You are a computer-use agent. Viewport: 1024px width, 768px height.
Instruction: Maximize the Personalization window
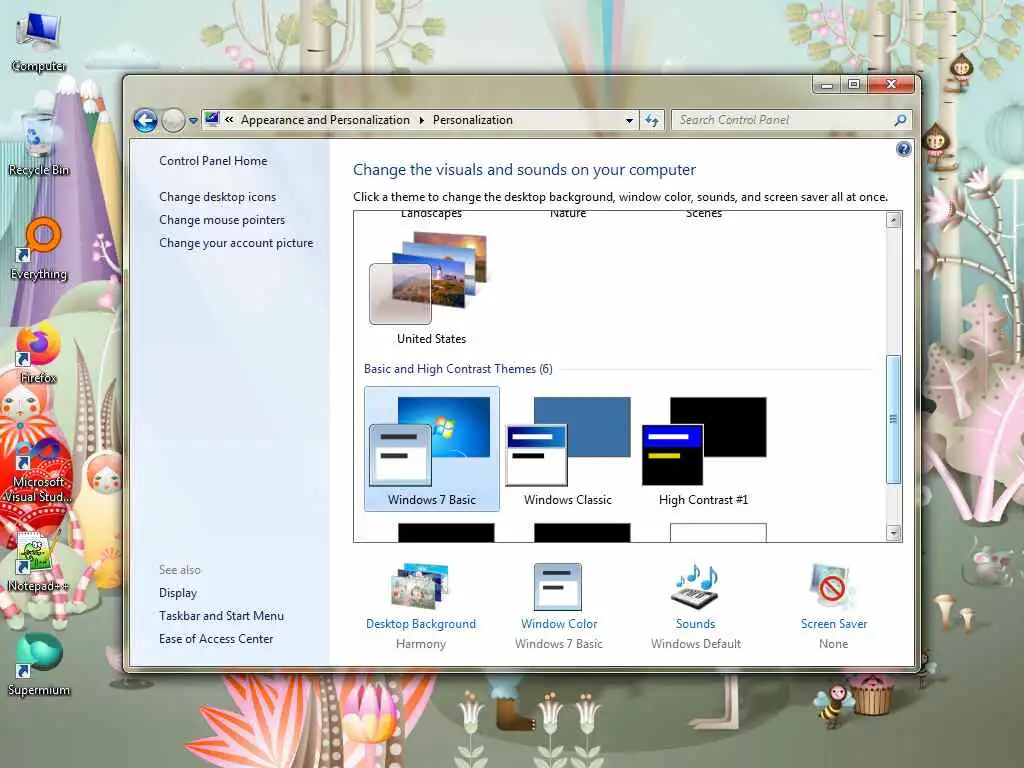[853, 85]
